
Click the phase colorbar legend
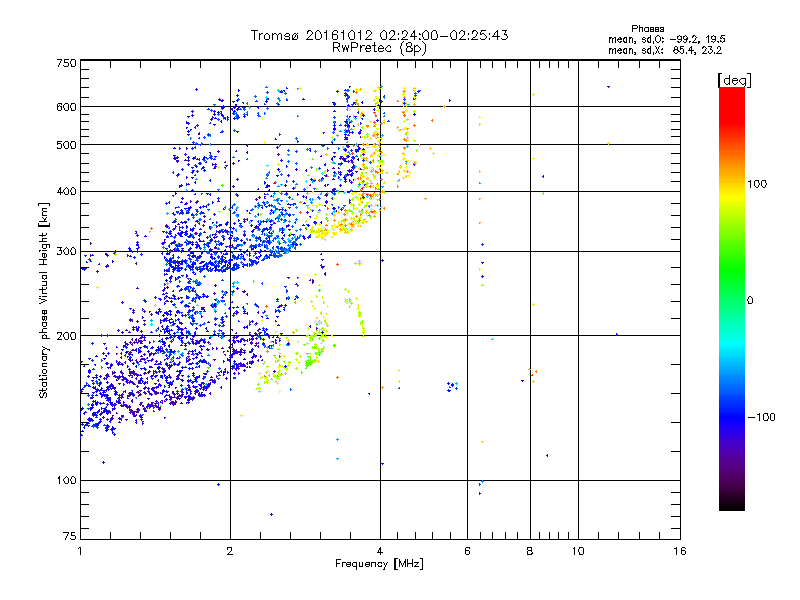(x=732, y=298)
